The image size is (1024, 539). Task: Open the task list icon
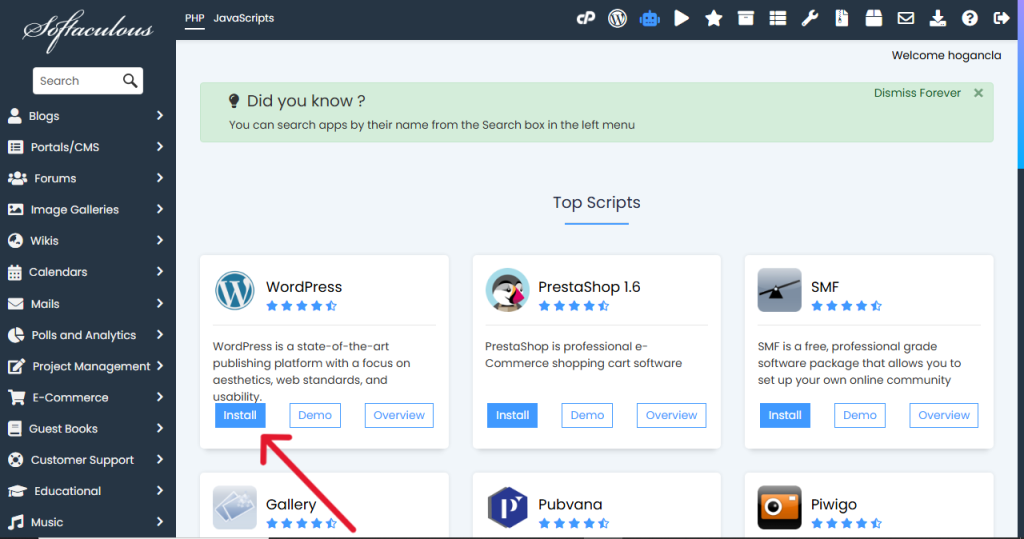click(x=777, y=18)
